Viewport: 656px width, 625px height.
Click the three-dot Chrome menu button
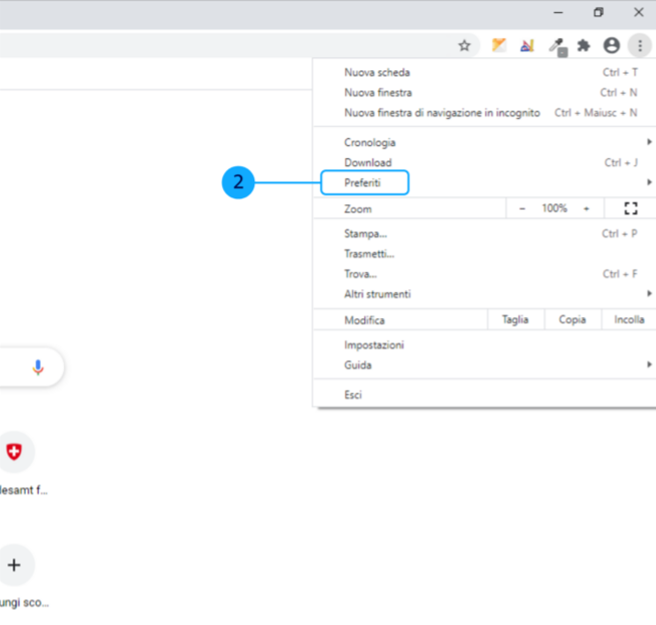(638, 45)
